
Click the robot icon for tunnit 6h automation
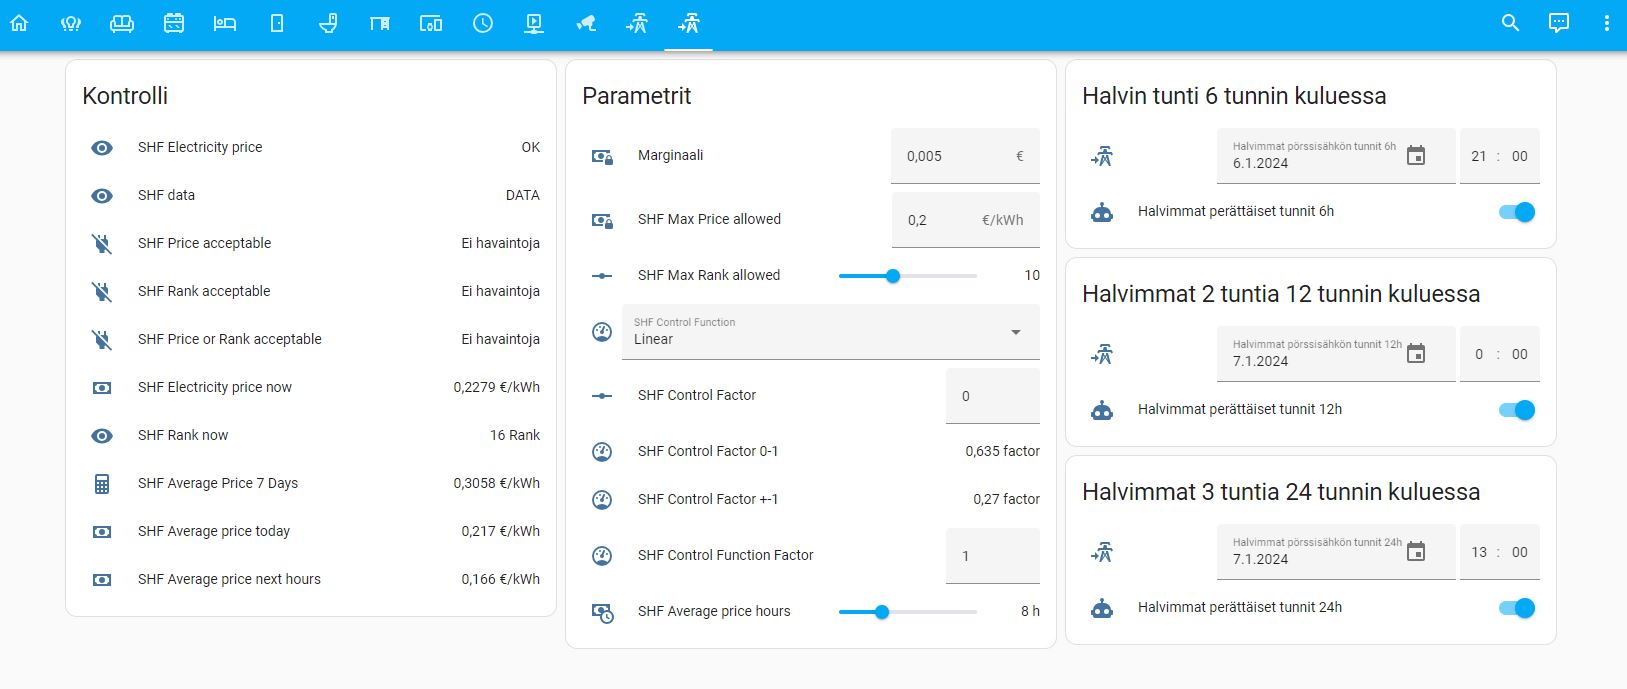click(x=1101, y=212)
